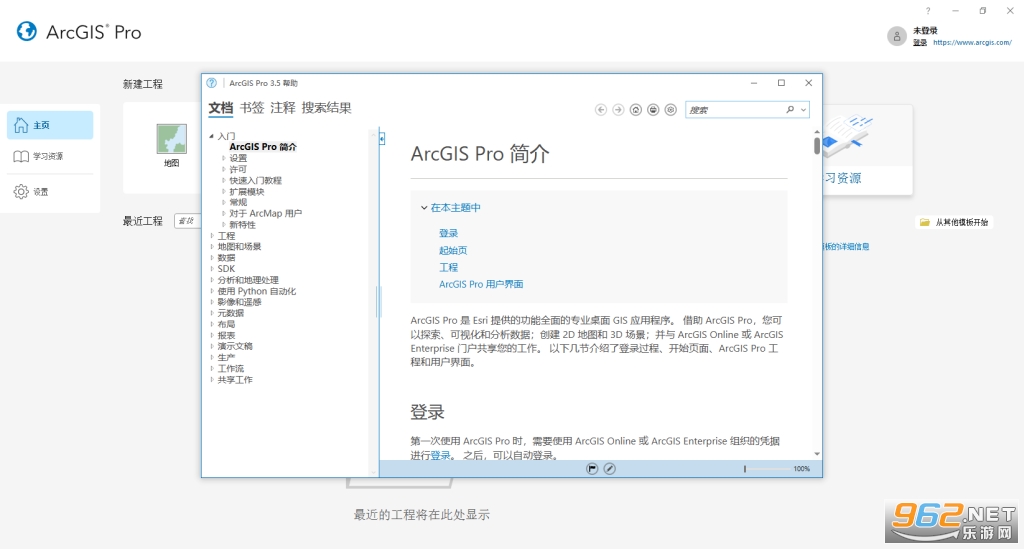This screenshot has width=1024, height=549.
Task: Select ArcGIS Pro 简介 tree item
Action: (263, 147)
